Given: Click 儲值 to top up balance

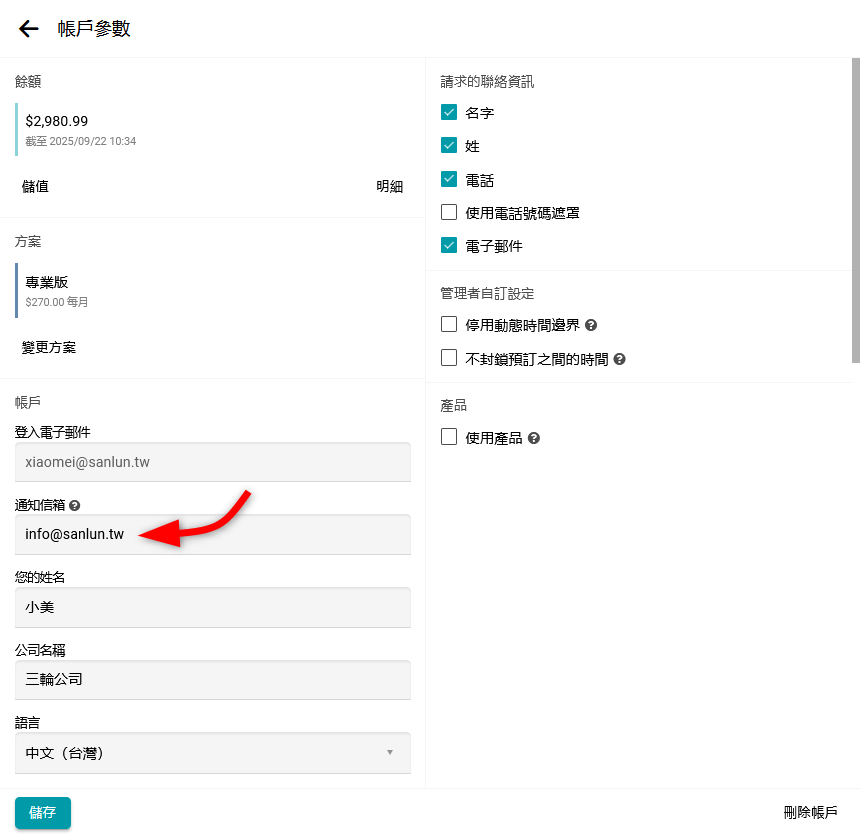Looking at the screenshot, I should [35, 186].
